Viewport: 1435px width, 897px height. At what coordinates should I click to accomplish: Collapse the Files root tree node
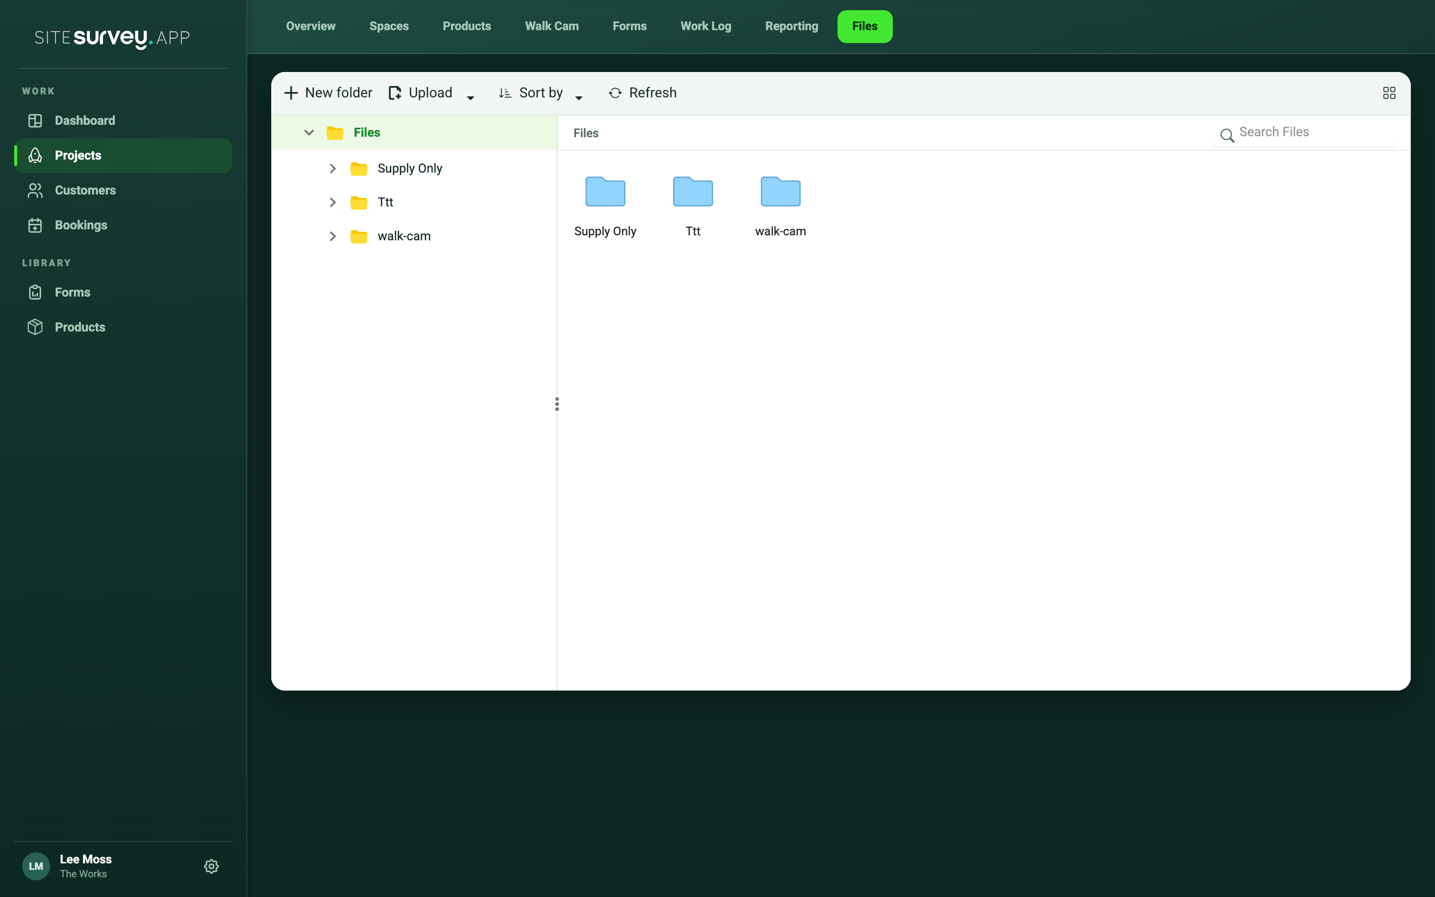[309, 133]
